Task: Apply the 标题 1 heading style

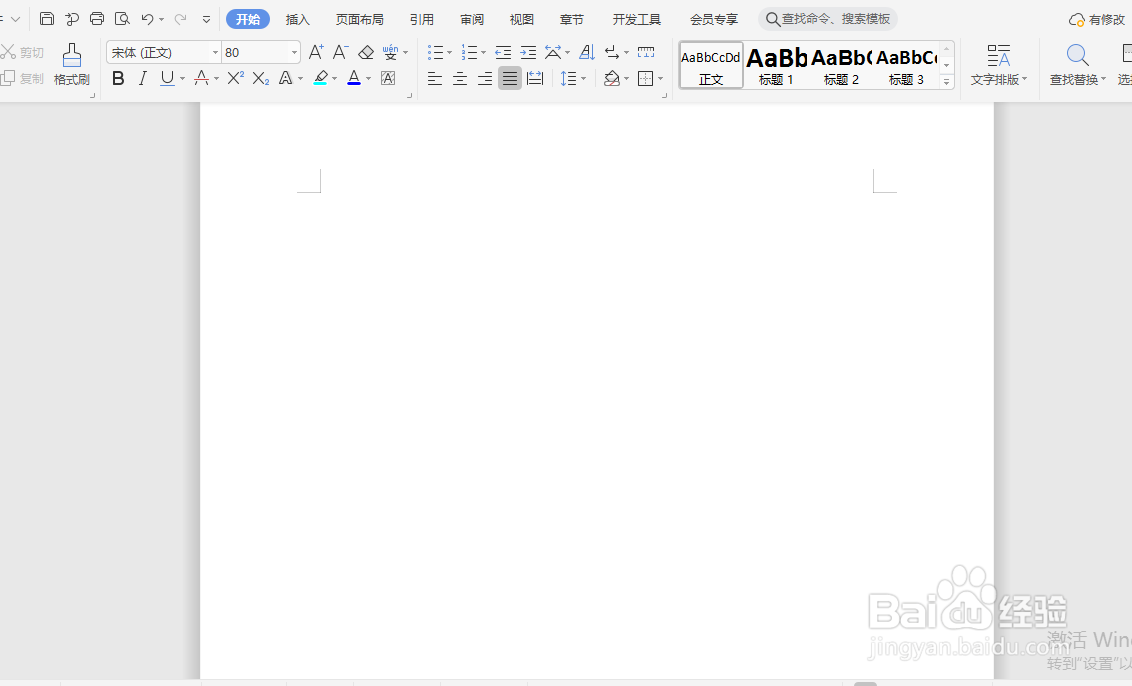Action: (776, 65)
